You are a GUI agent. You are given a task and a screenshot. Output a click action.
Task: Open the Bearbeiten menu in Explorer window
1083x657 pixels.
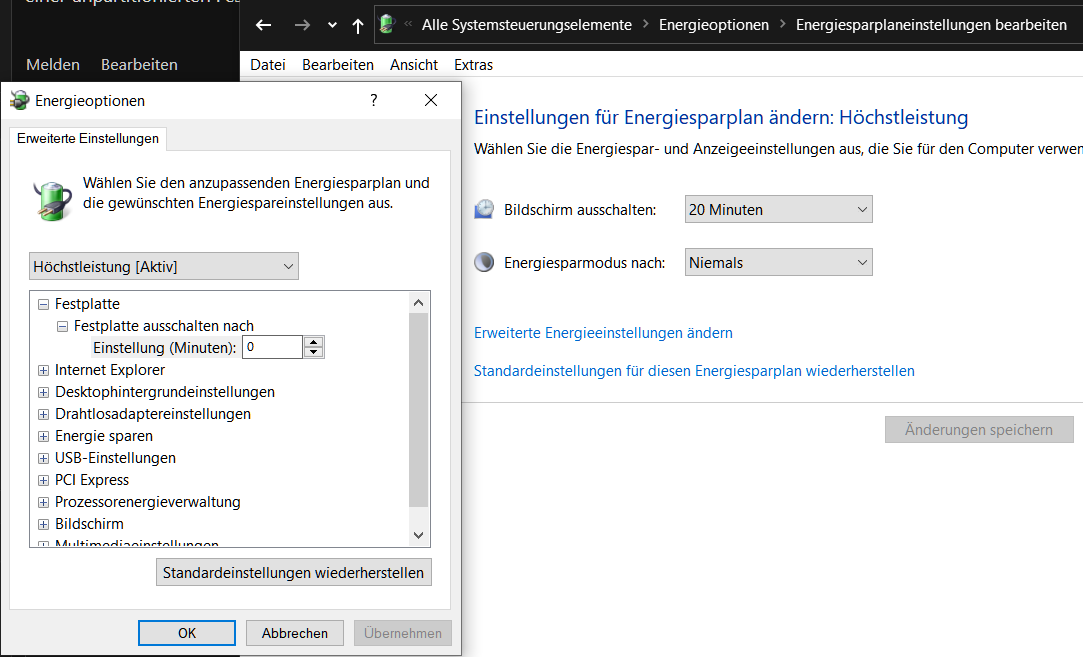click(338, 65)
